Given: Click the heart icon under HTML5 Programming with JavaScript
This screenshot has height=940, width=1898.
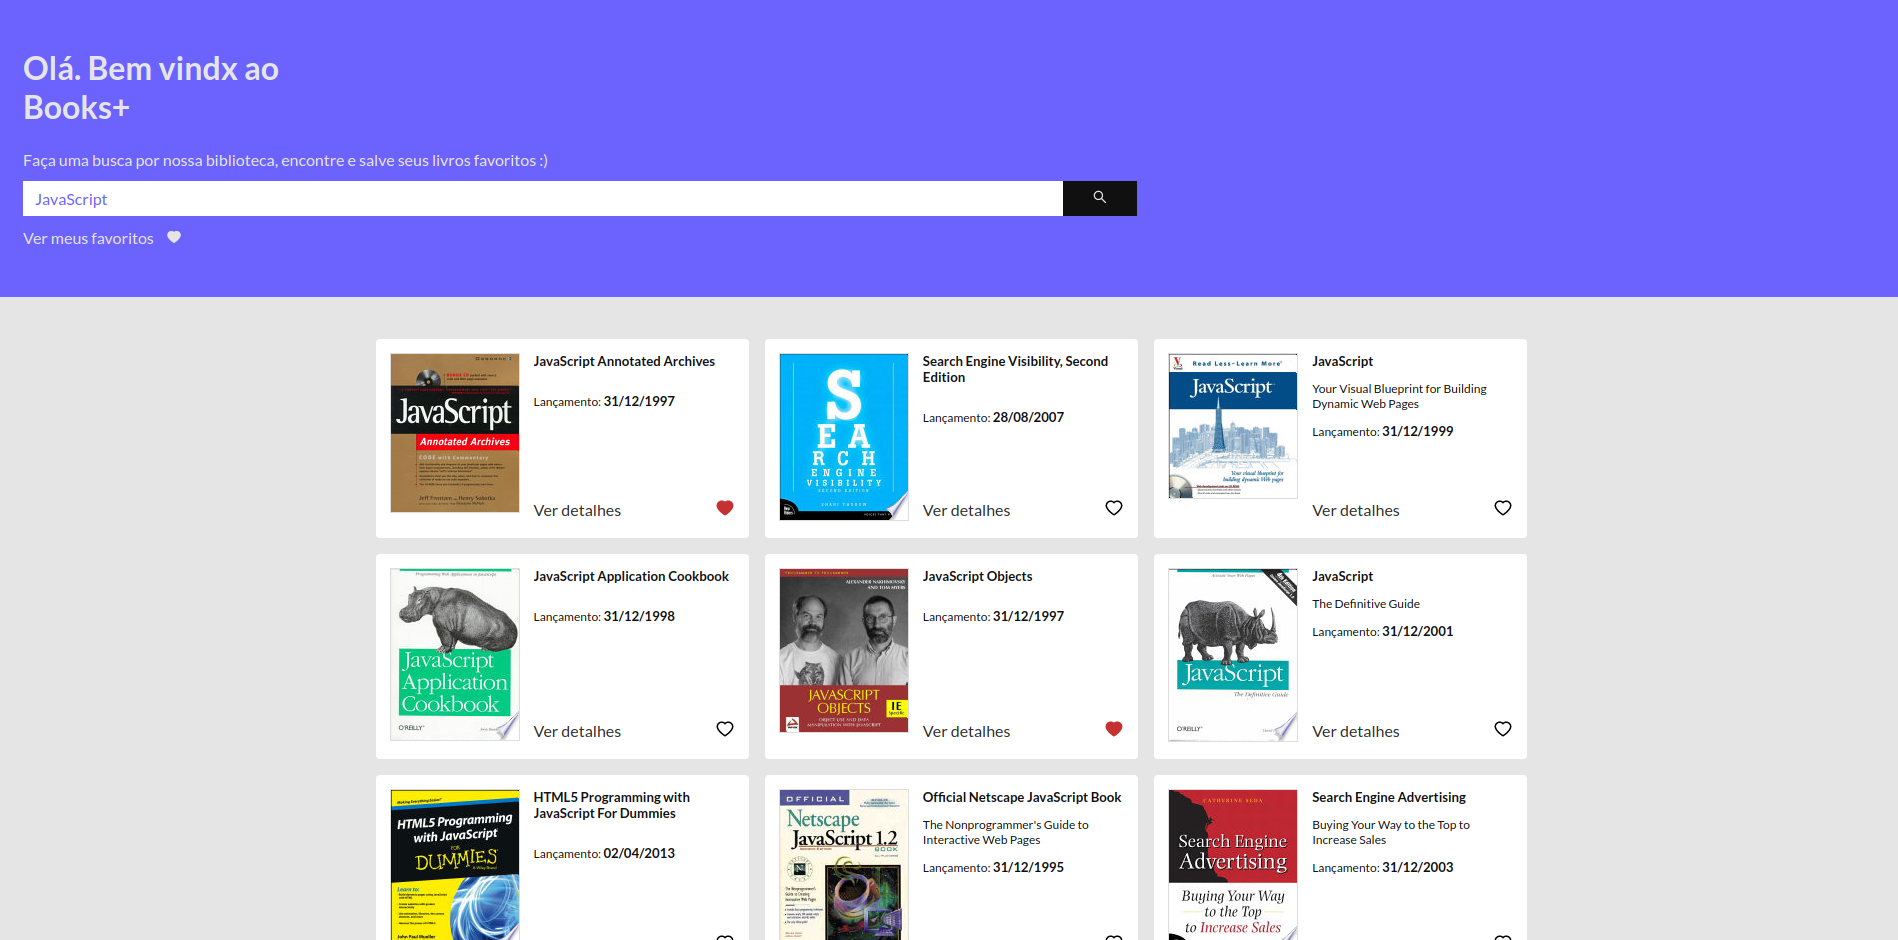Looking at the screenshot, I should click(724, 936).
